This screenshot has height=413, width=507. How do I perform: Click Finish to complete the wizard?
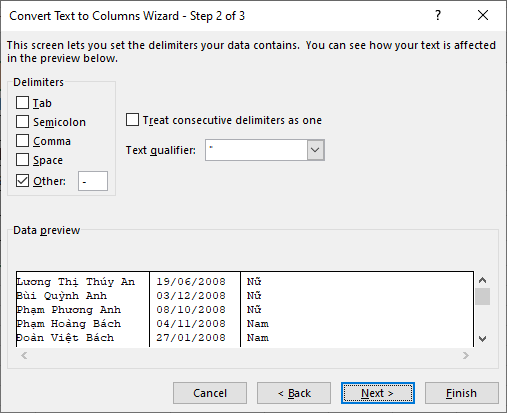[x=462, y=393]
